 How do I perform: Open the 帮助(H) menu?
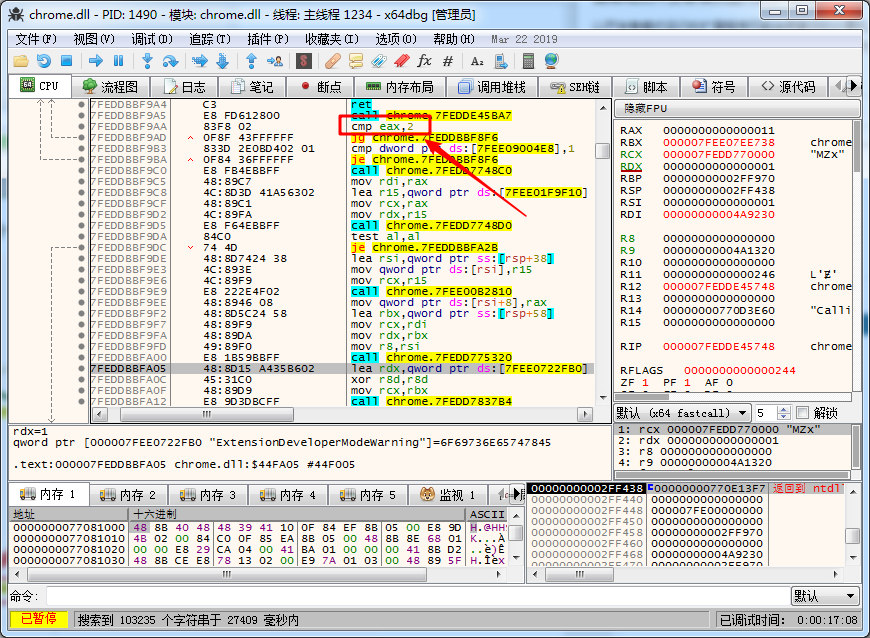454,39
